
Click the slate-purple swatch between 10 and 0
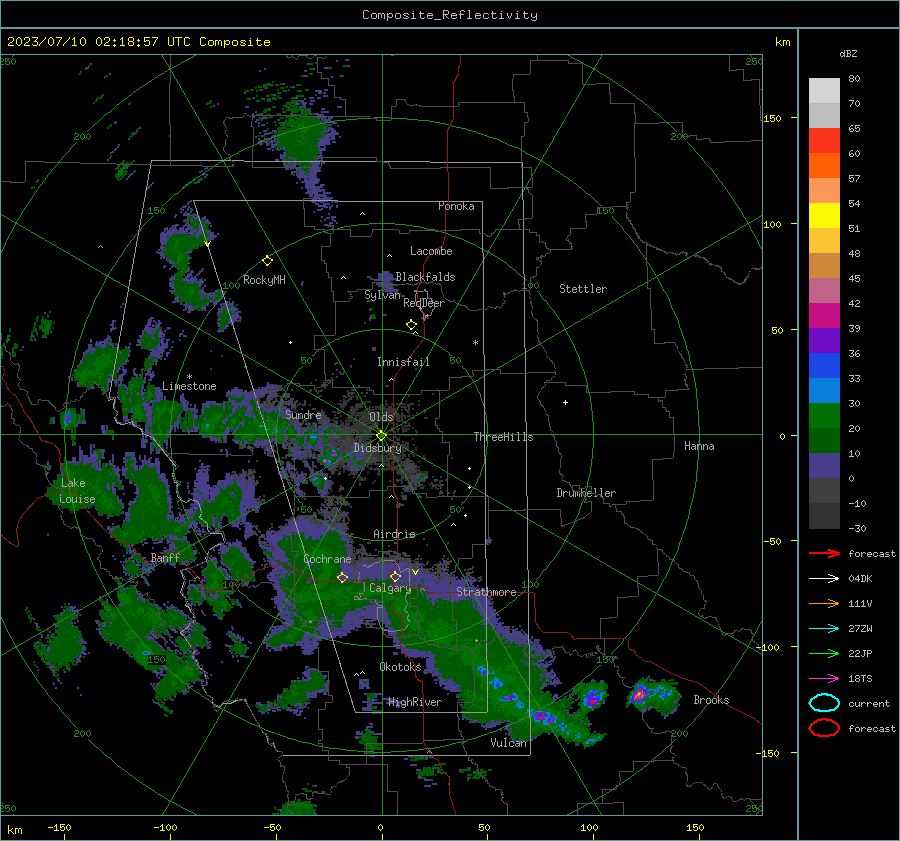pyautogui.click(x=824, y=466)
